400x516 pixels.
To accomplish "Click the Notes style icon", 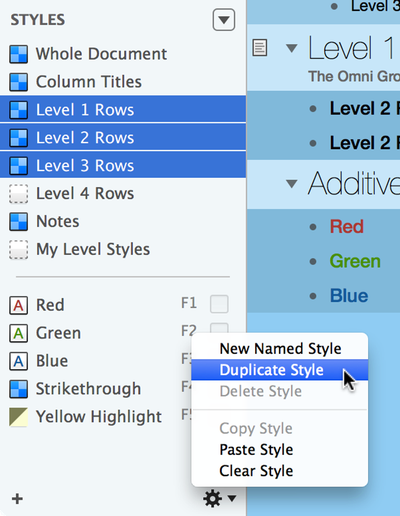I will pos(19,222).
